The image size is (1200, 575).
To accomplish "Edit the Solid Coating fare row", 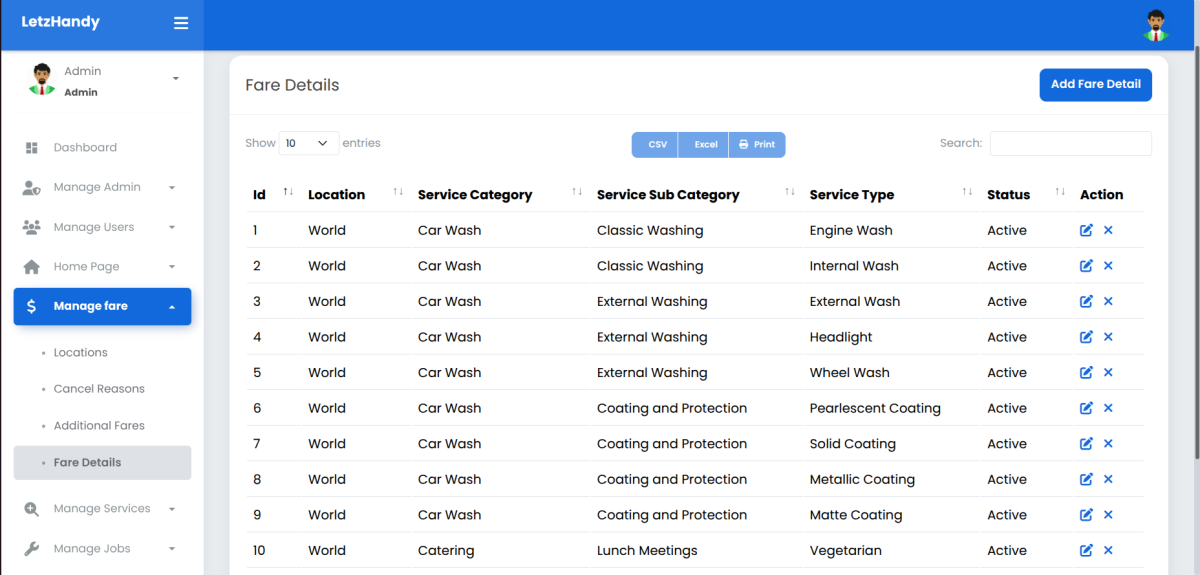I will [1086, 443].
